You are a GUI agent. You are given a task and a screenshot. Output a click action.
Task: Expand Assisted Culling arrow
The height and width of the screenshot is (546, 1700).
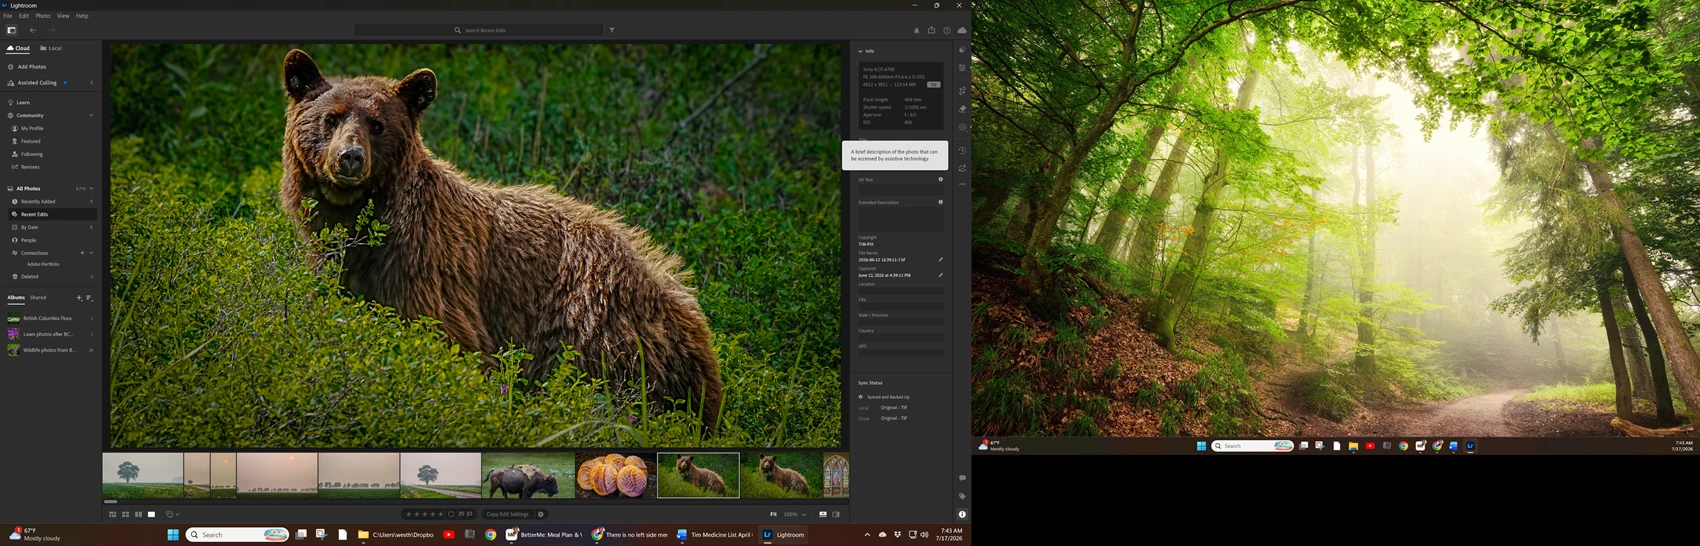(91, 83)
